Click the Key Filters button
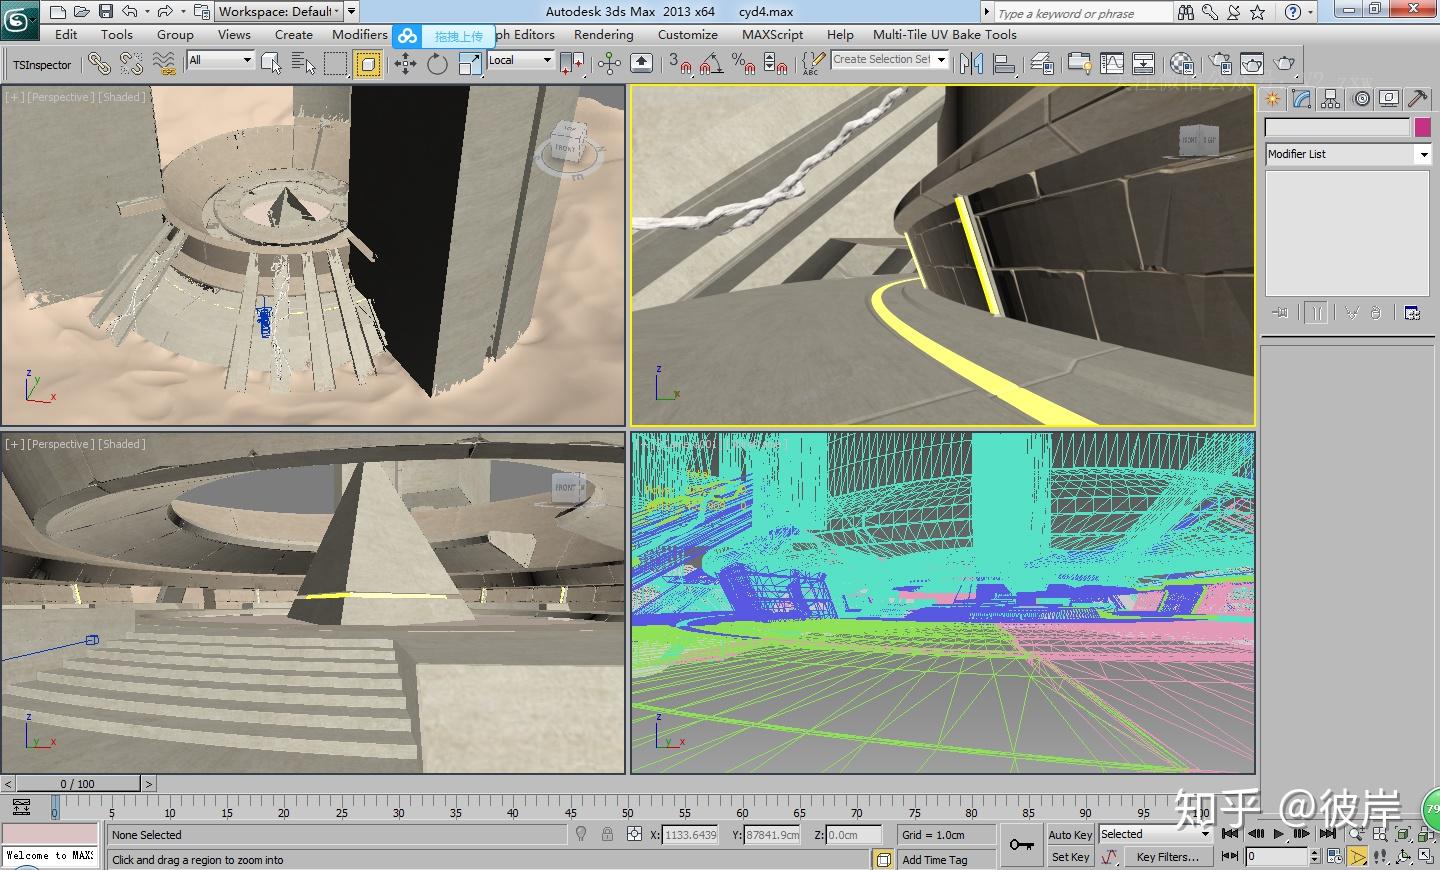Image resolution: width=1440 pixels, height=870 pixels. tap(1167, 857)
